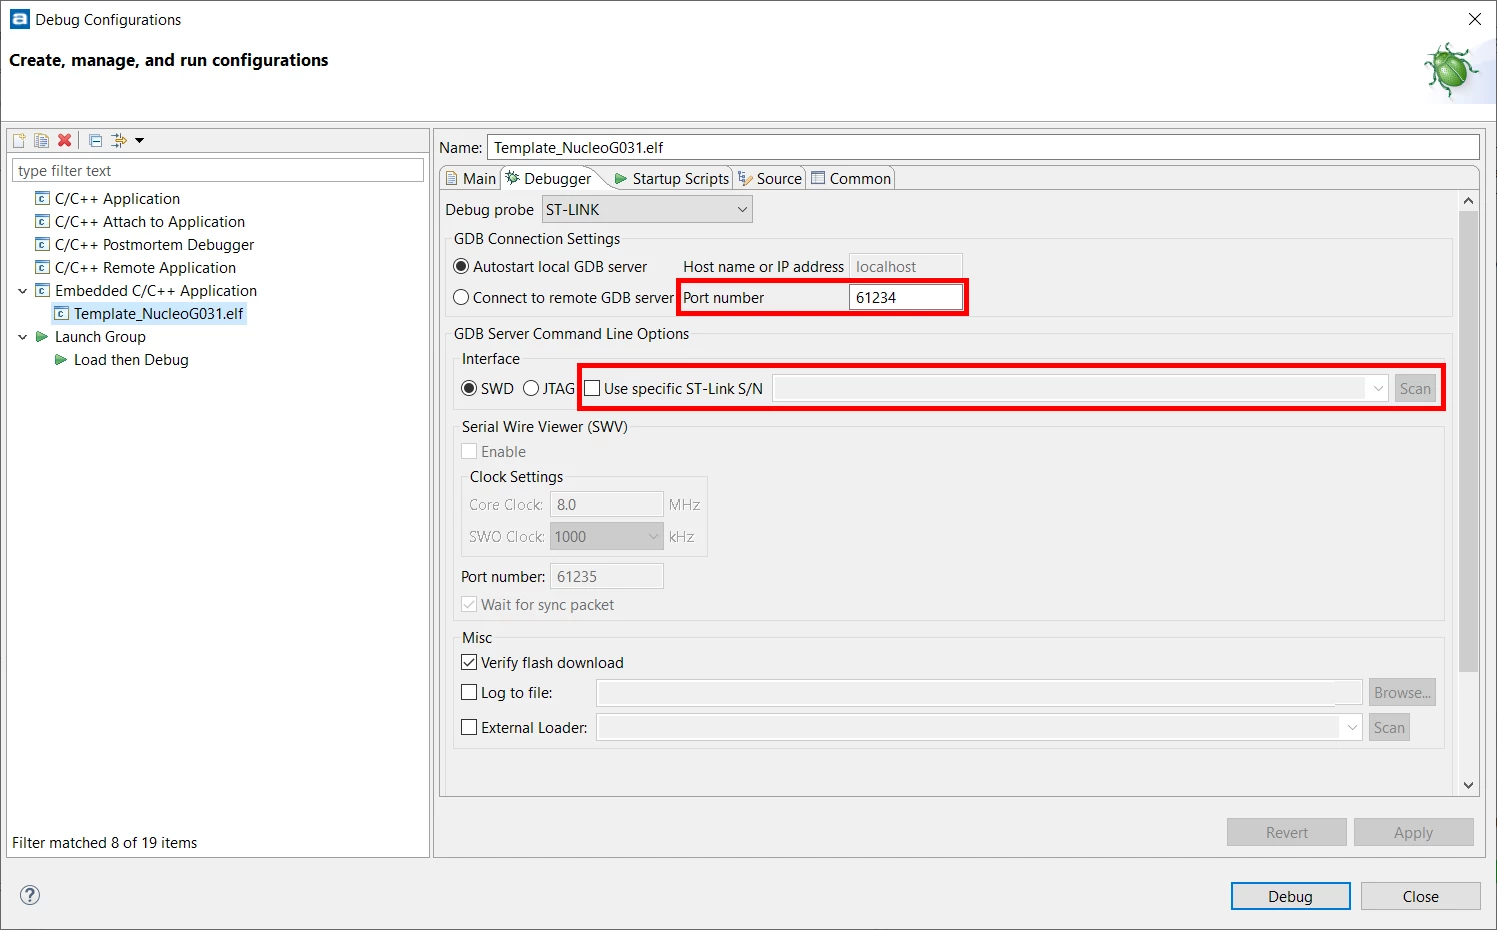Click the GDB Port number field 61234
1497x930 pixels.
coord(906,297)
